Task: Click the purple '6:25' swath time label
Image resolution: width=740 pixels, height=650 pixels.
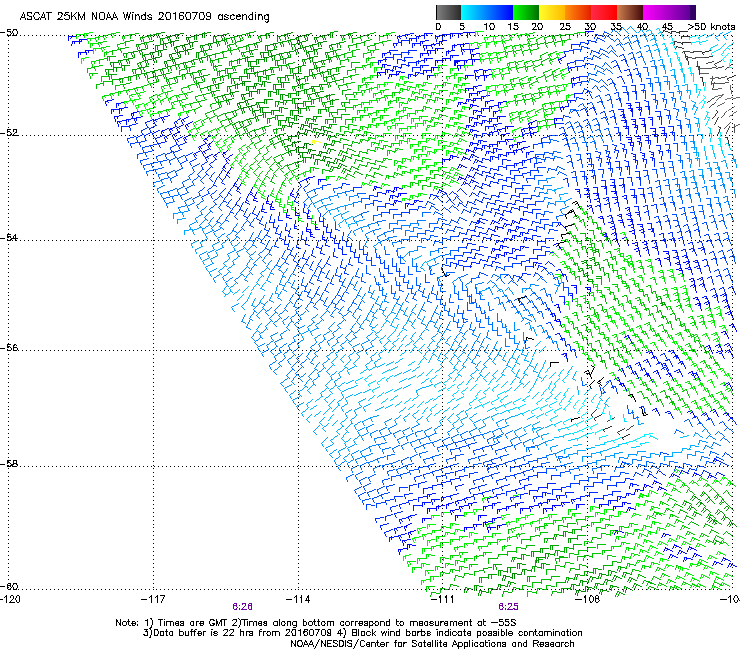Action: pyautogui.click(x=508, y=607)
